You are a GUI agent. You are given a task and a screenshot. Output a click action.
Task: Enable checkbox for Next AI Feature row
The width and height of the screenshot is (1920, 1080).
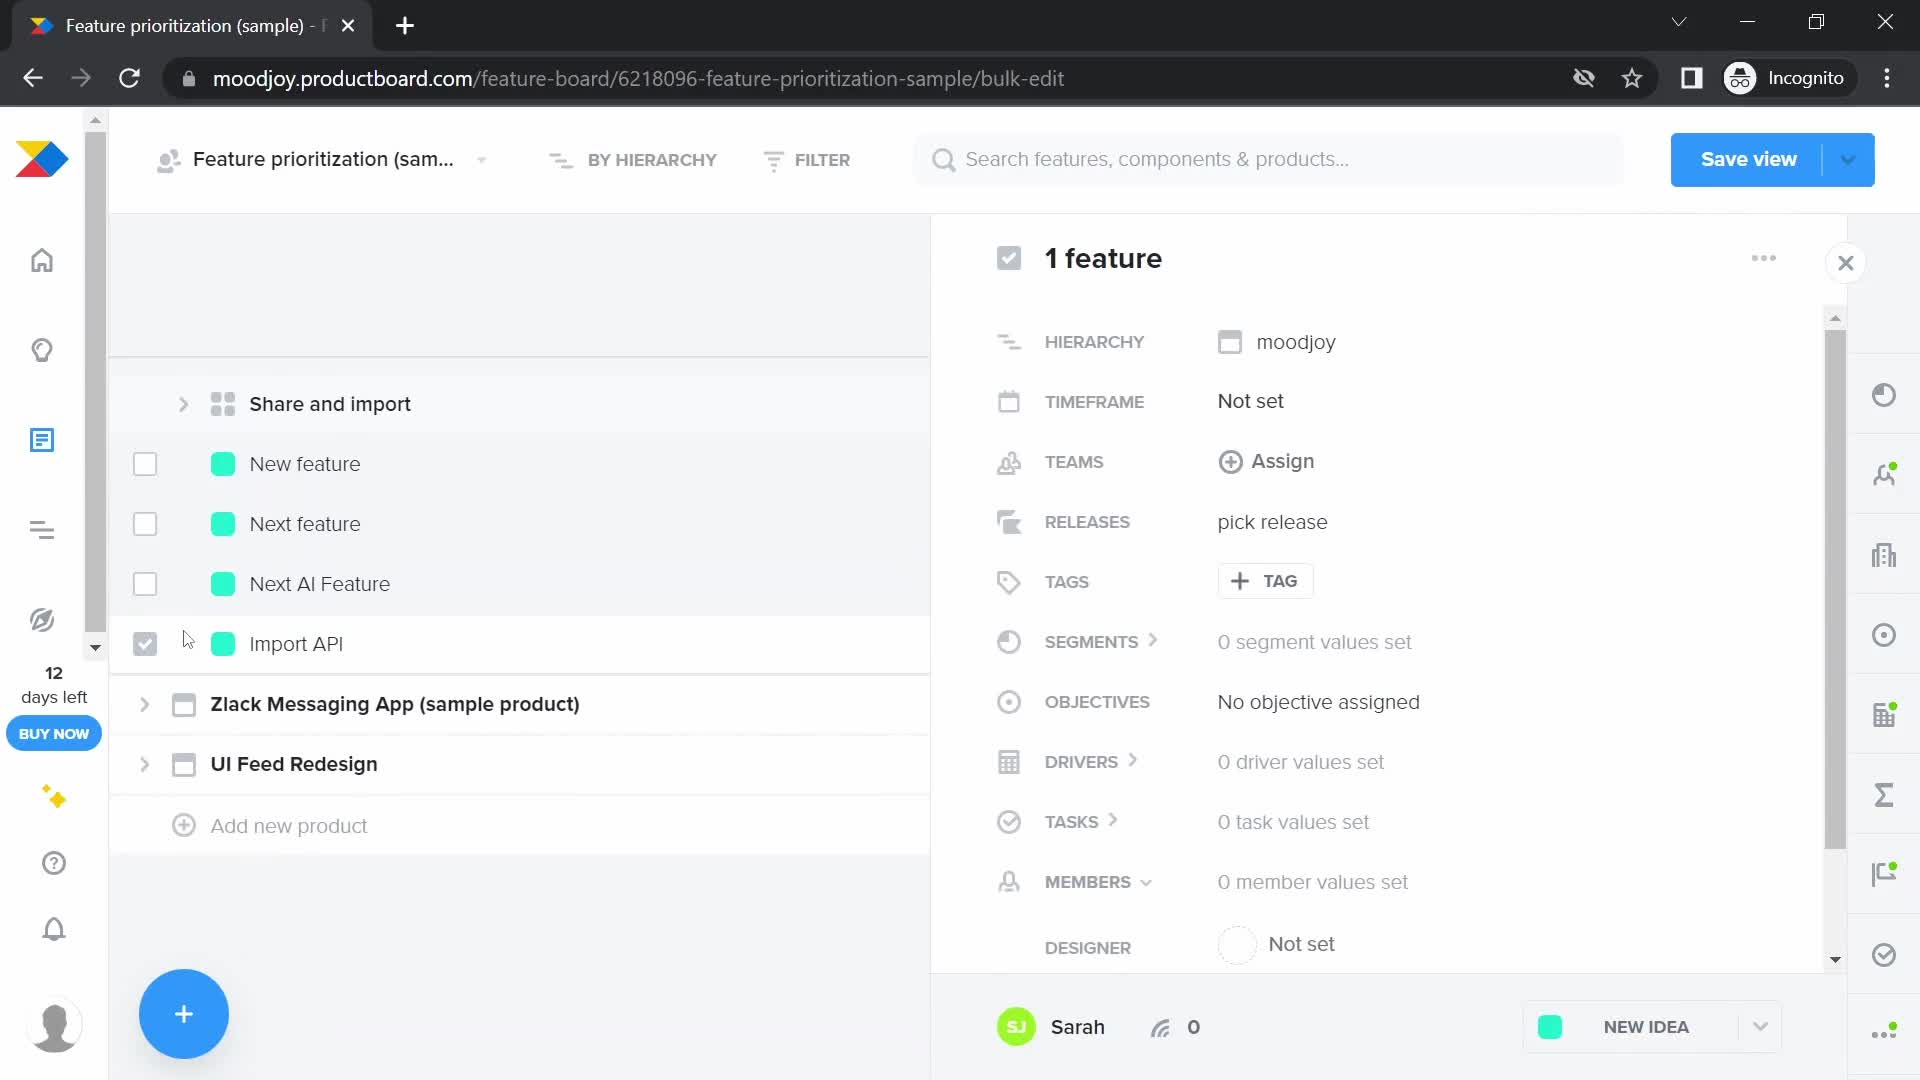pyautogui.click(x=145, y=584)
